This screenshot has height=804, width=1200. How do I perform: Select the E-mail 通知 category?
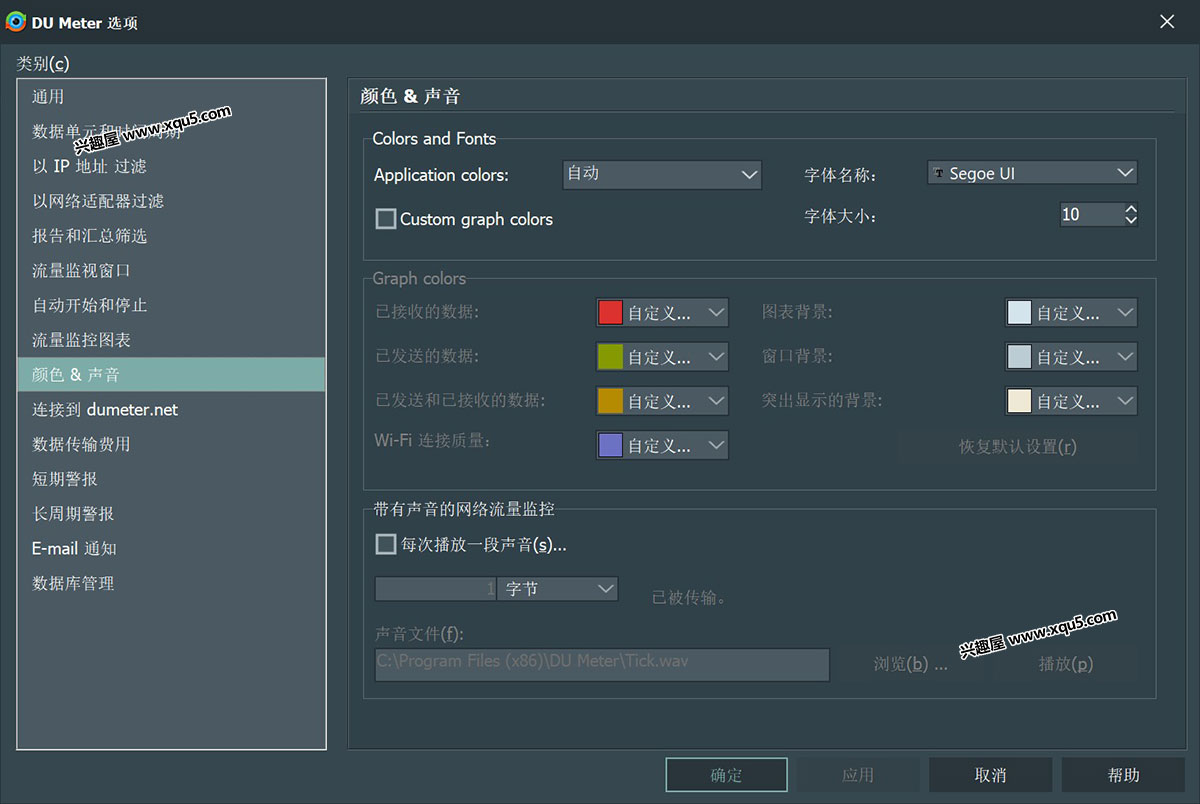point(171,548)
